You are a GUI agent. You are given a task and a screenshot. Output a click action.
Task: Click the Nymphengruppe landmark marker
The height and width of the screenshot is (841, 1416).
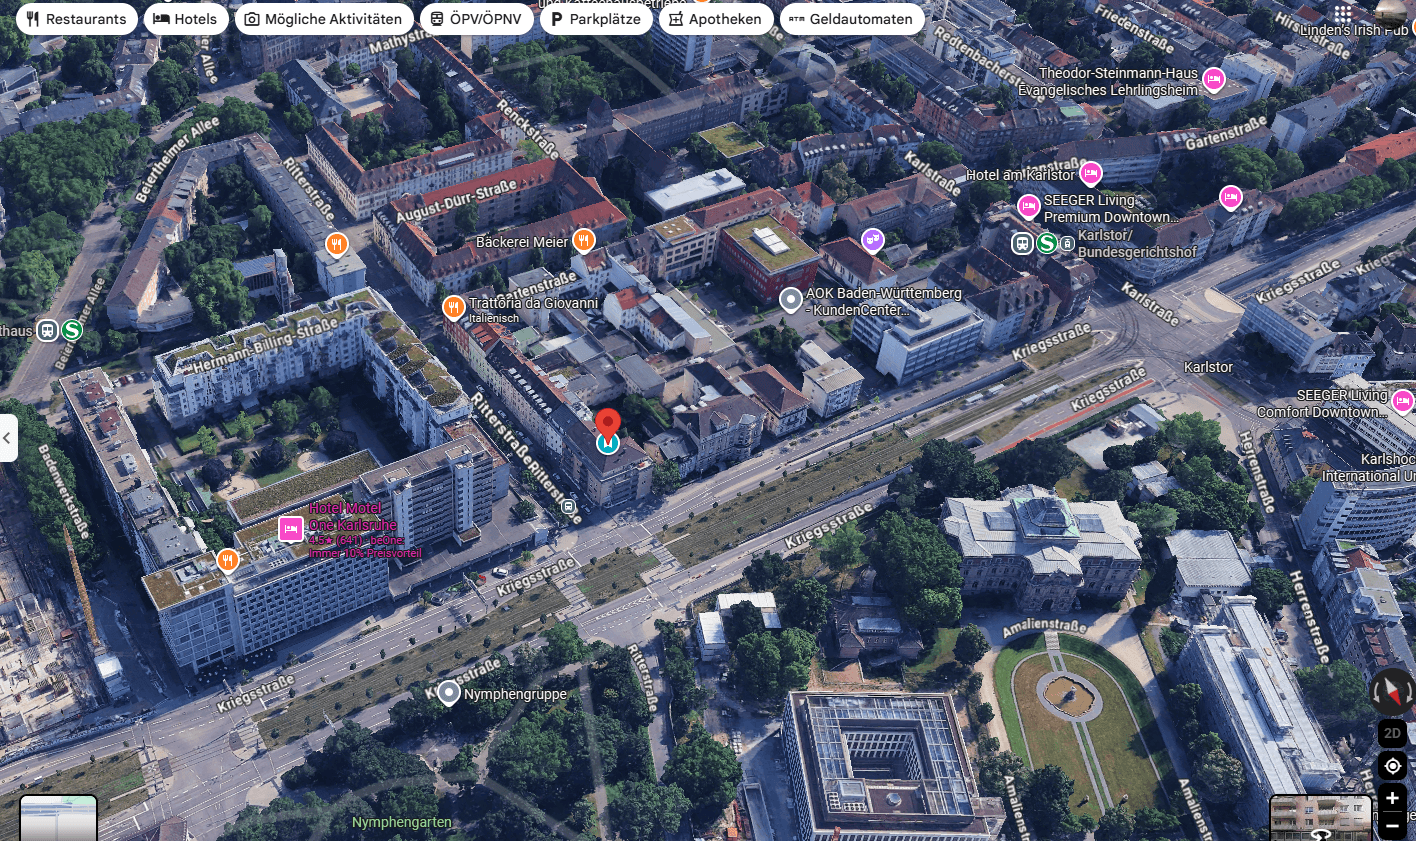click(449, 692)
